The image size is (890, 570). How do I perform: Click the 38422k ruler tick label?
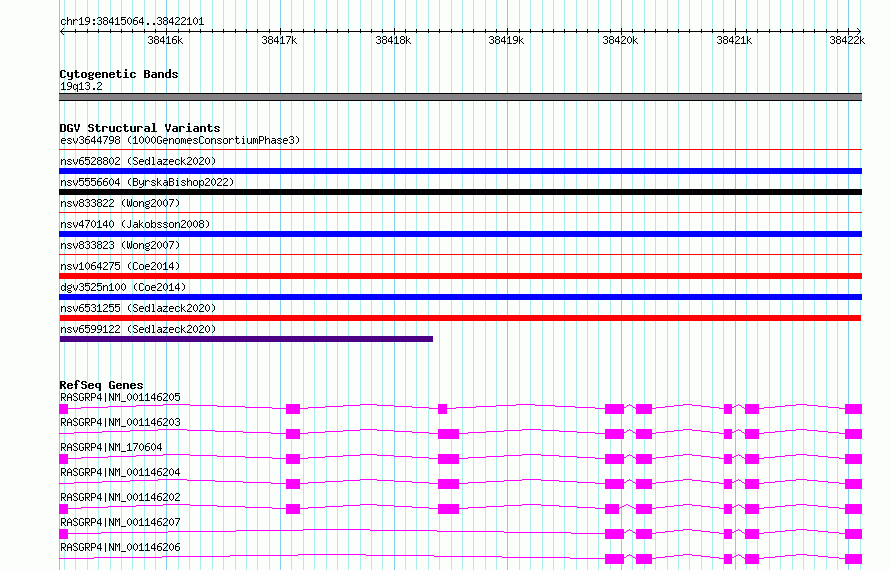tap(847, 40)
